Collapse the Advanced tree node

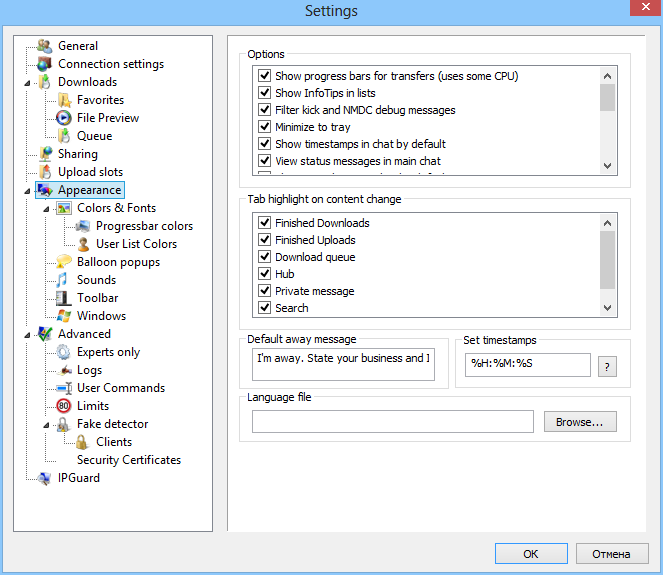click(28, 335)
